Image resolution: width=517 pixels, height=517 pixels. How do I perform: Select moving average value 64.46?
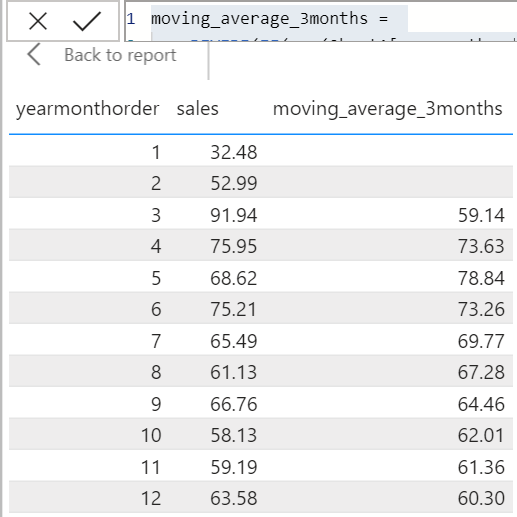tap(481, 404)
